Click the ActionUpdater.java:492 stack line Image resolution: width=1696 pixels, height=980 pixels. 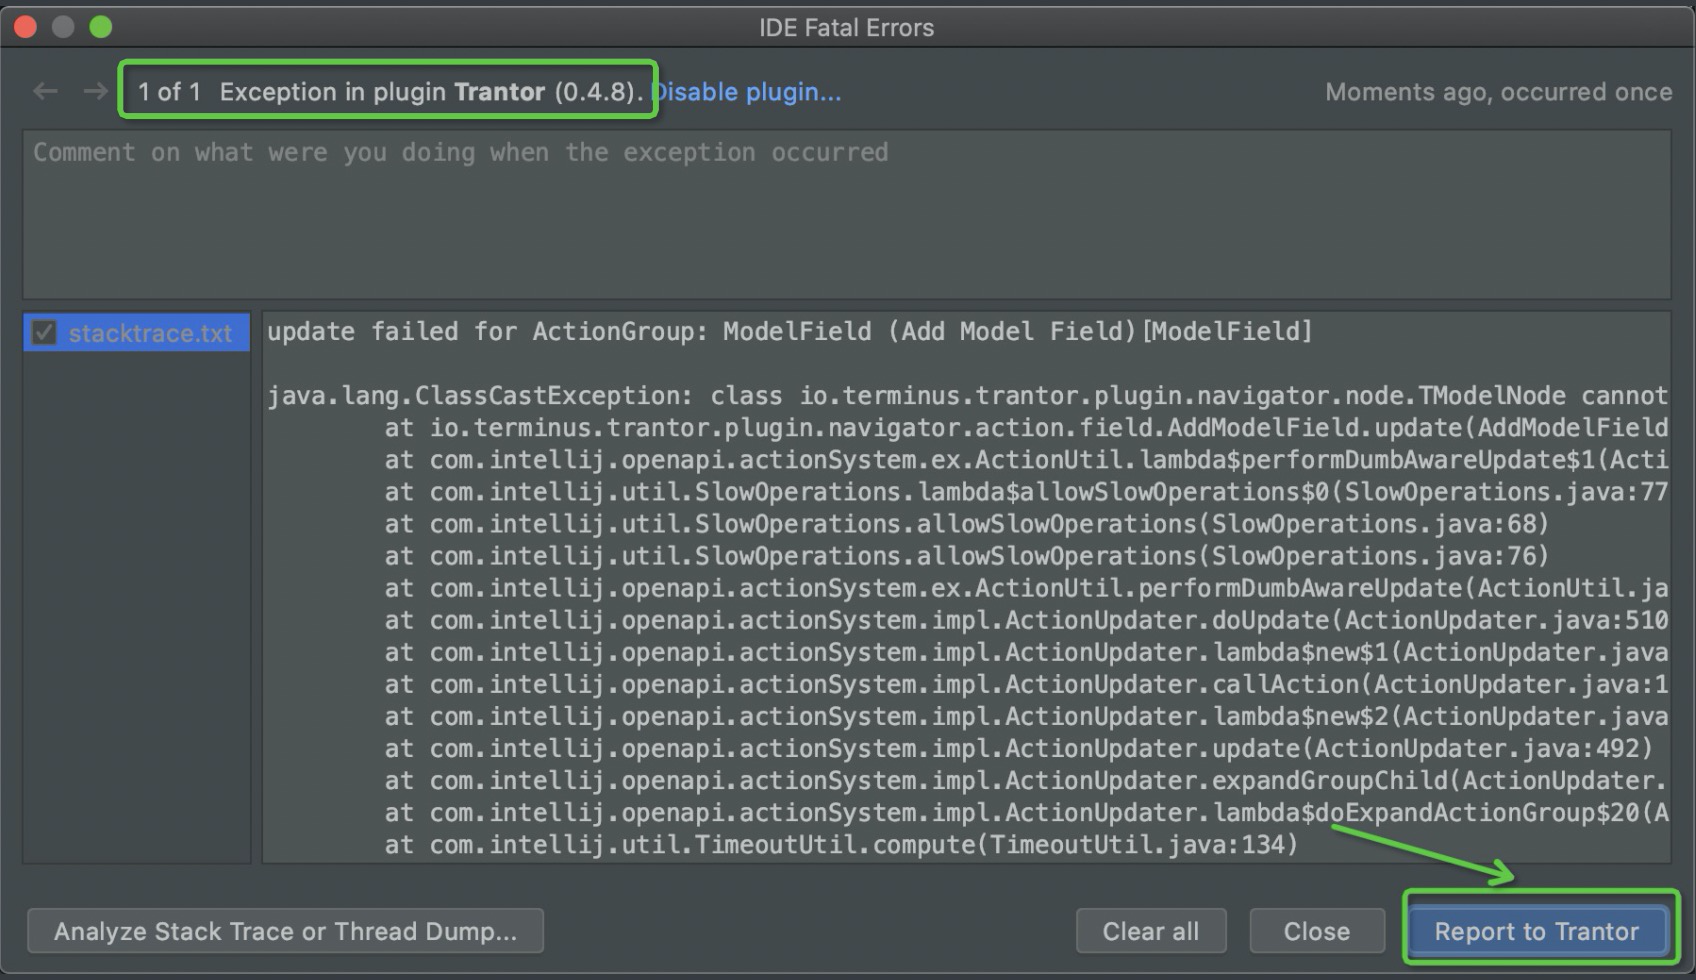(1019, 748)
